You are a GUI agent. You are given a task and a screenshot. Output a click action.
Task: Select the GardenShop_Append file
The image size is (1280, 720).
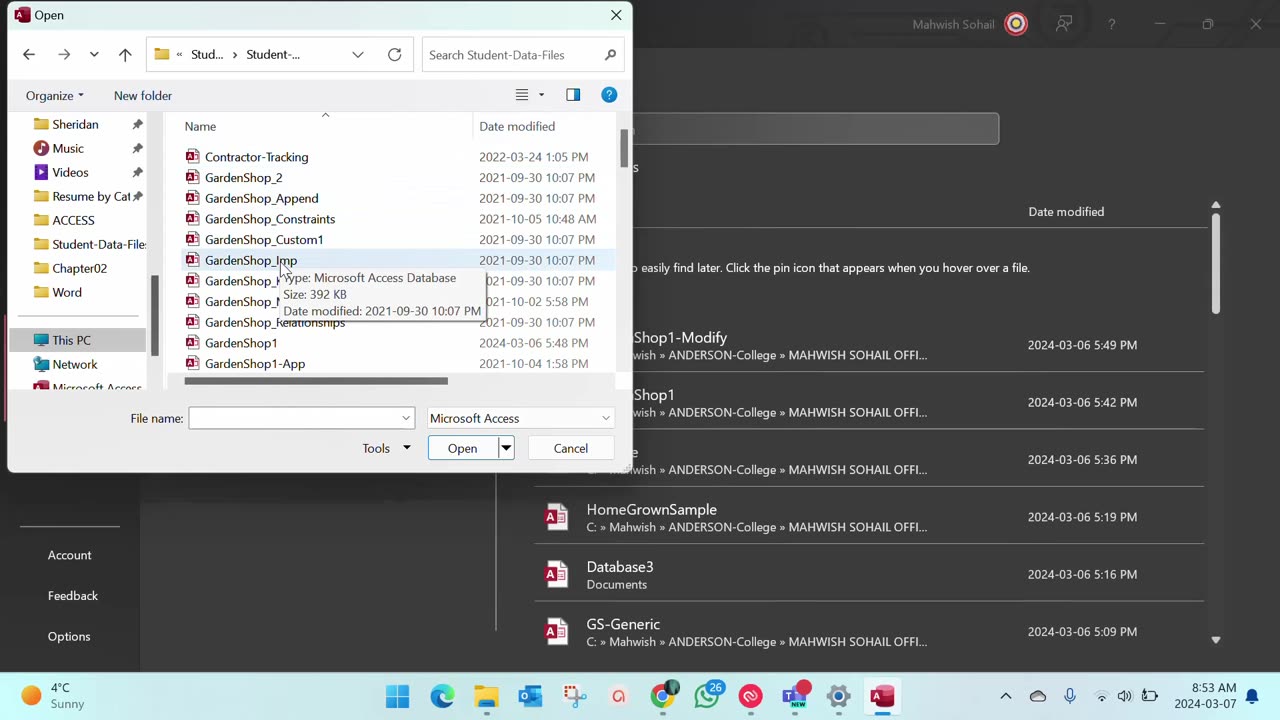[262, 198]
